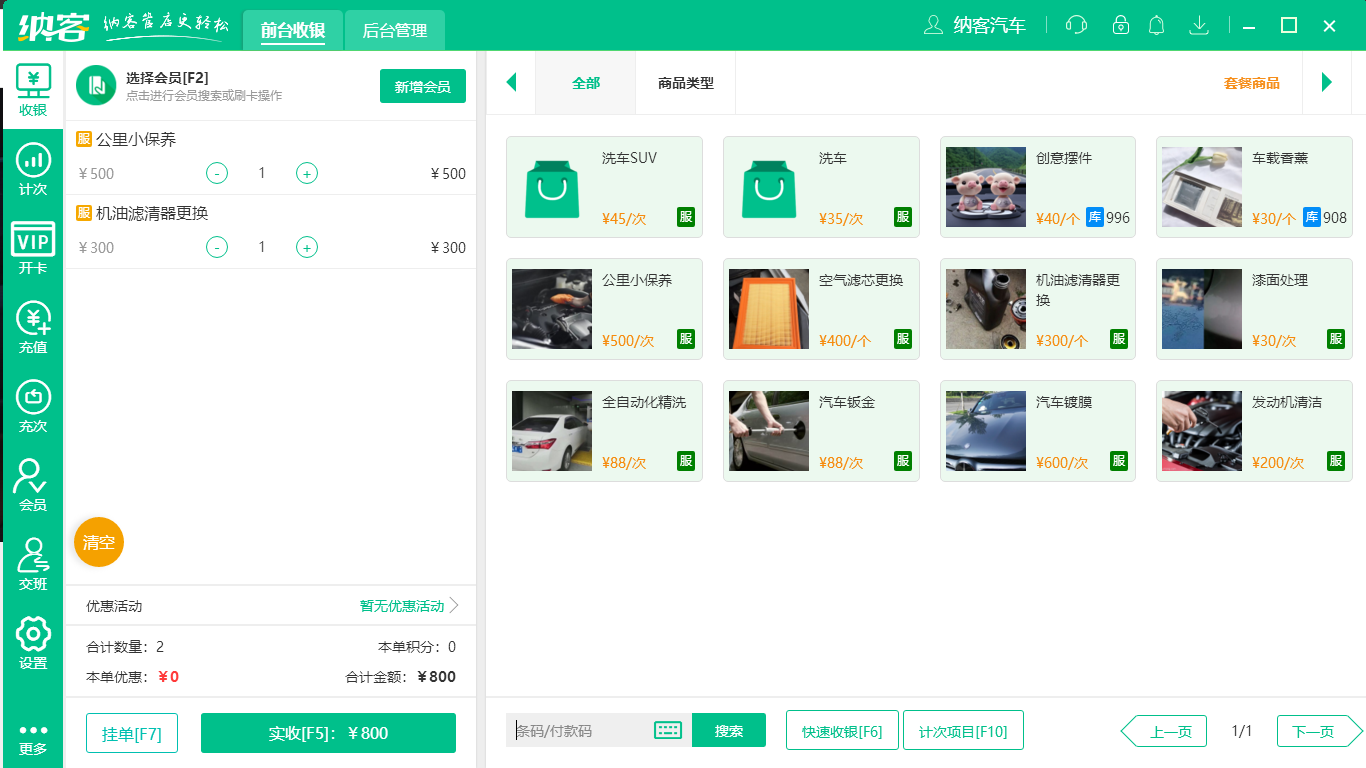Click the 实收[F5] ¥800 button
The height and width of the screenshot is (768, 1366).
pyautogui.click(x=328, y=733)
